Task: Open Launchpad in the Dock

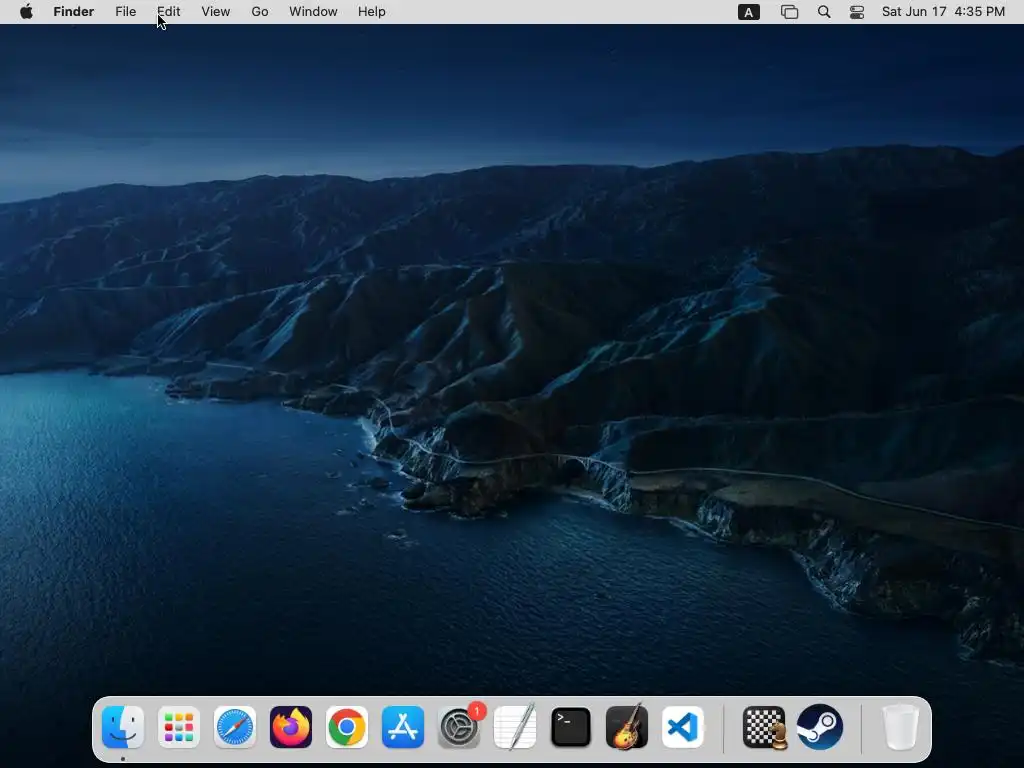Action: [x=178, y=727]
